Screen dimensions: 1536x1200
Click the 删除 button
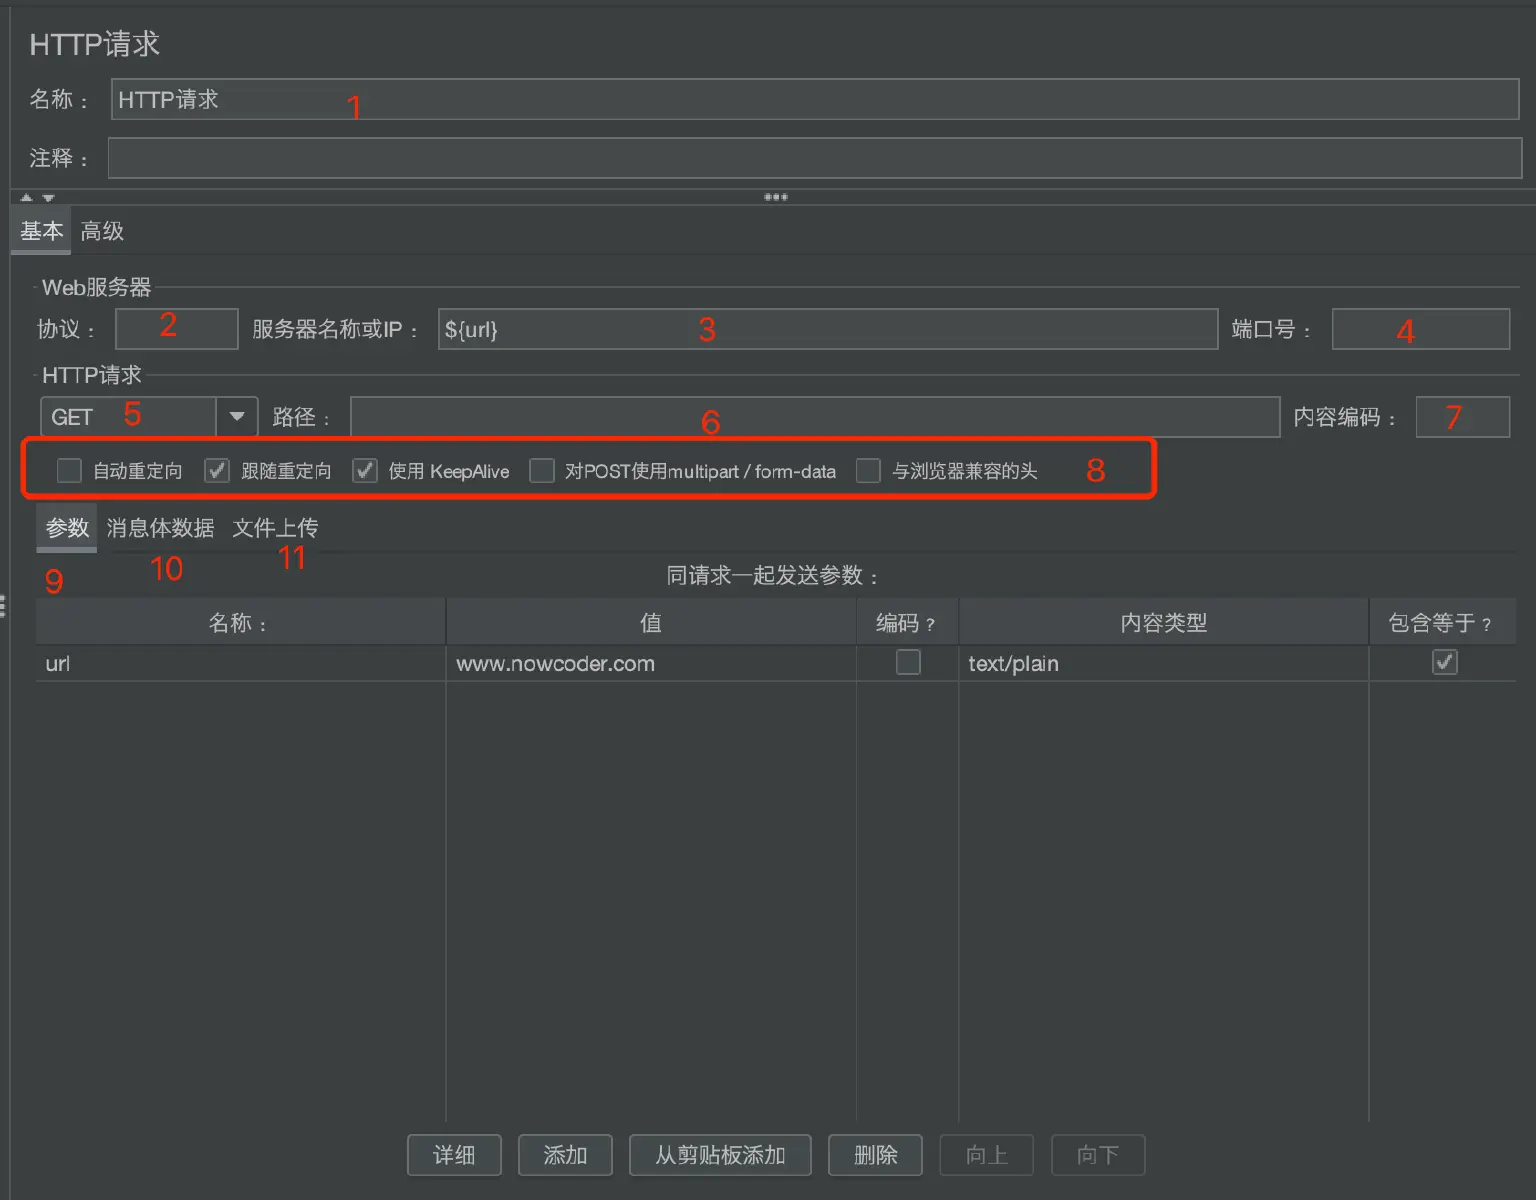click(x=874, y=1155)
